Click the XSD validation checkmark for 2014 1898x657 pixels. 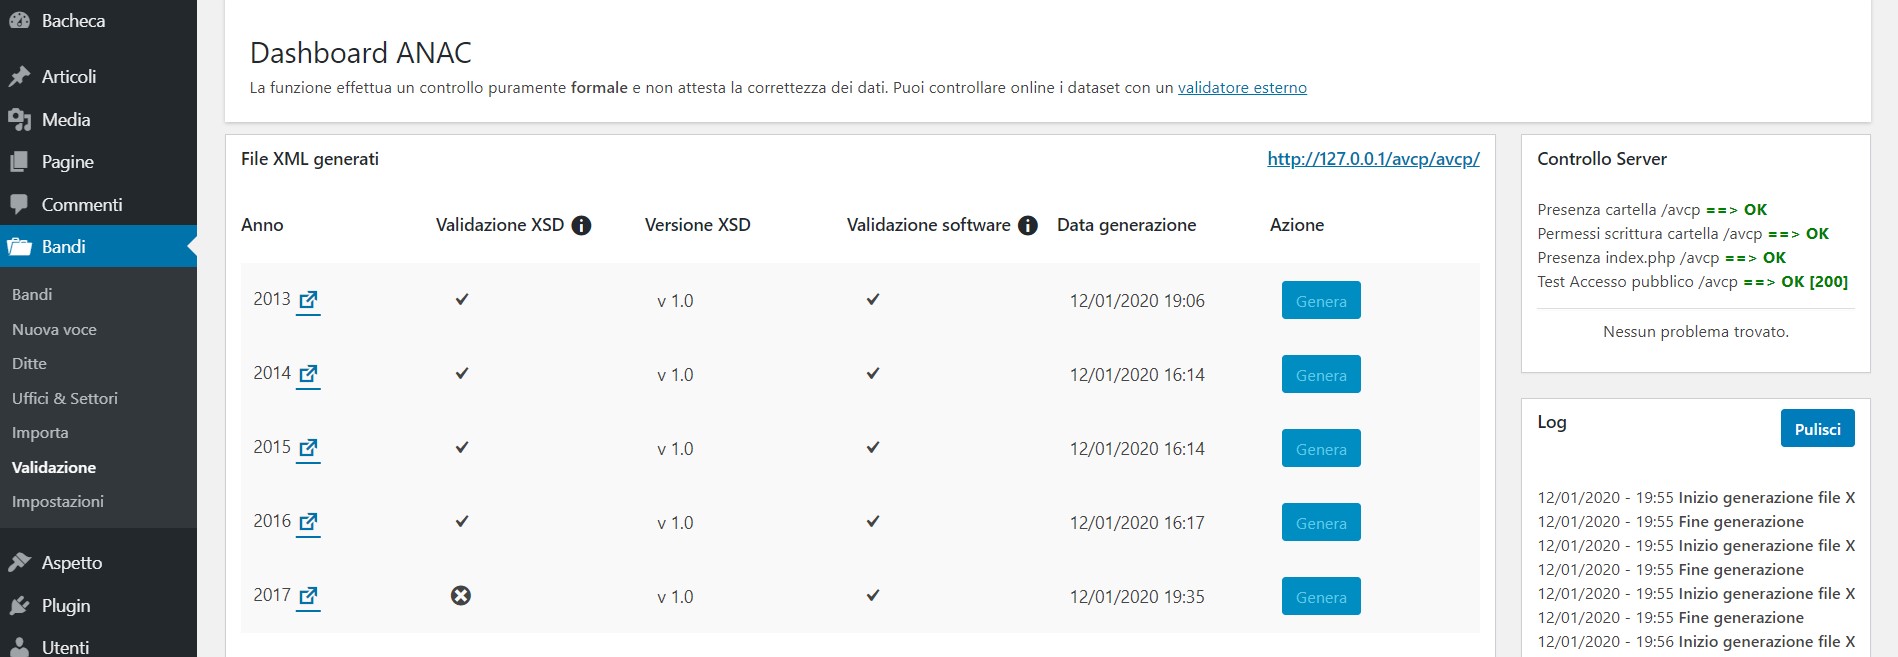click(x=462, y=373)
